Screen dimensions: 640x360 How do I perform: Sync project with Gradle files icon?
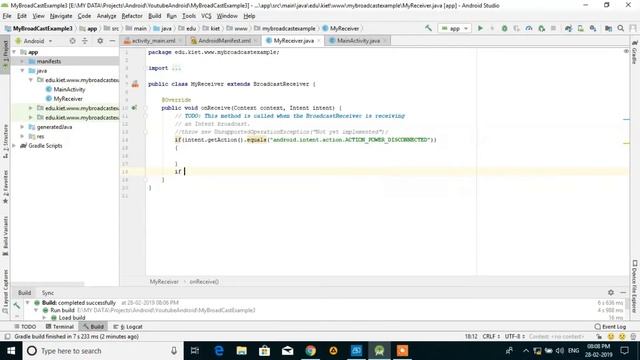pyautogui.click(x=568, y=28)
